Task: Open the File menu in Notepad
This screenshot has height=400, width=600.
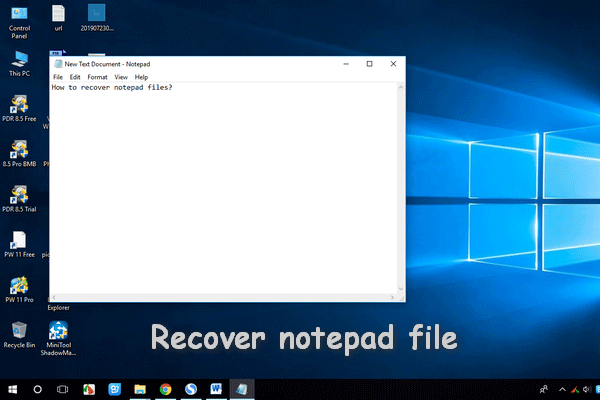Action: coord(57,77)
